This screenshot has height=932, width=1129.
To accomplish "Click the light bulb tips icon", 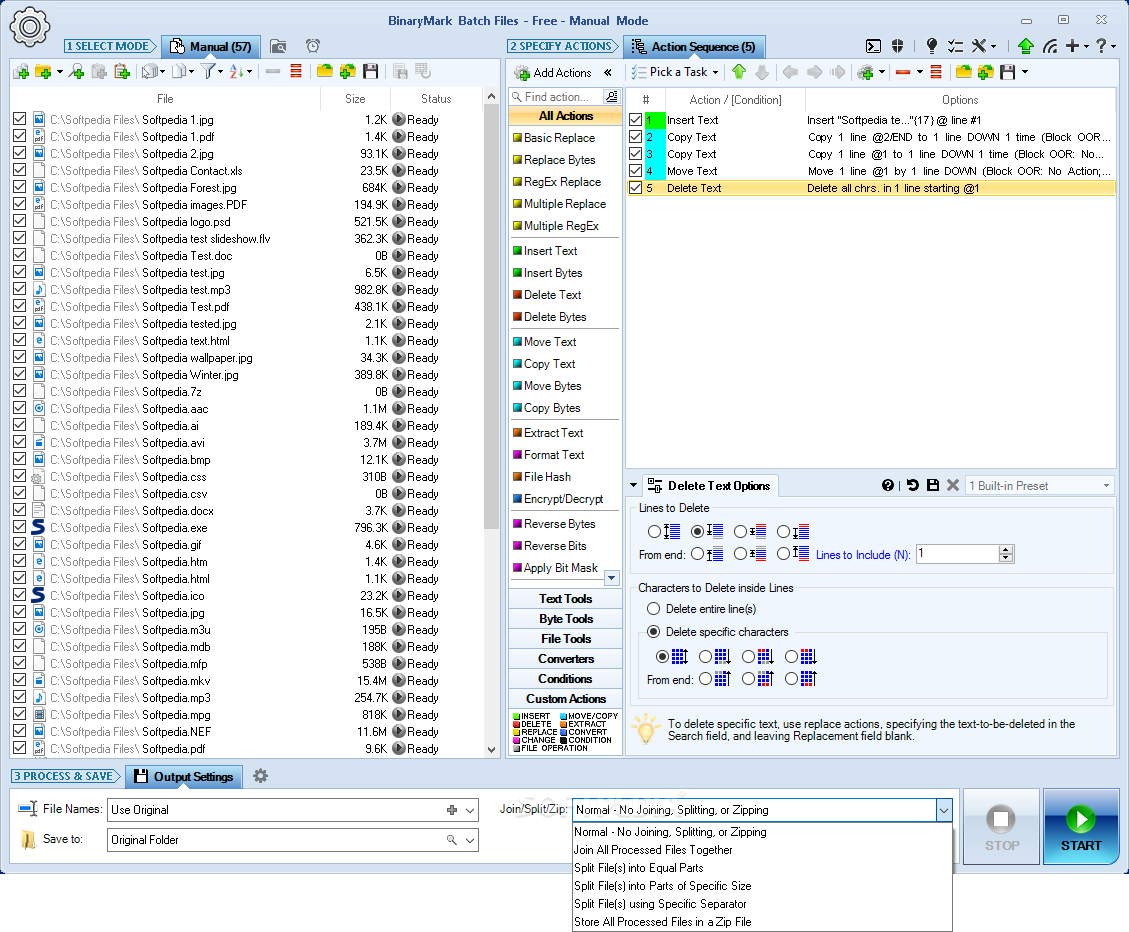I will point(932,47).
